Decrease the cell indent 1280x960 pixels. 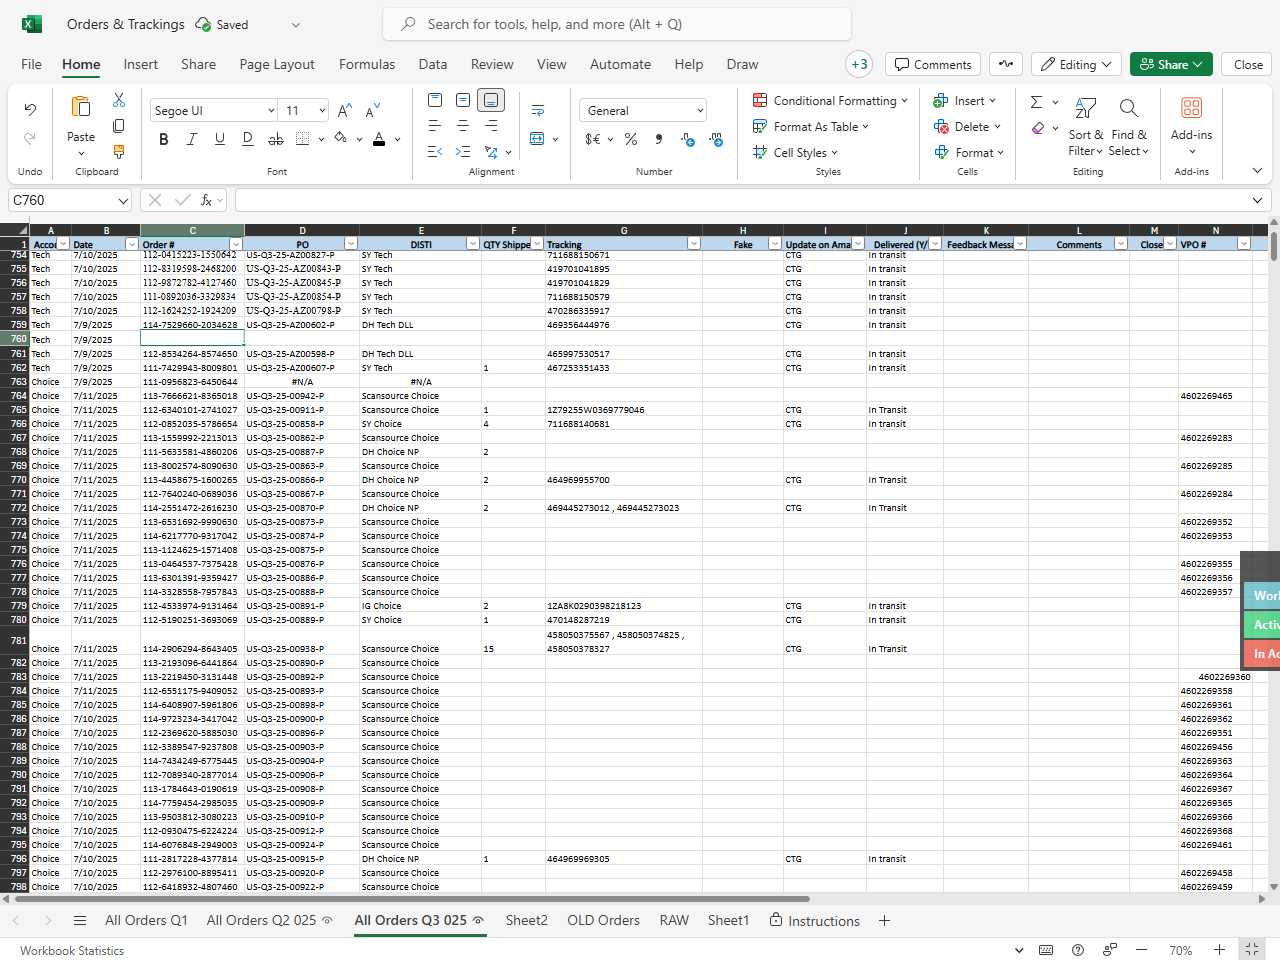coord(435,152)
